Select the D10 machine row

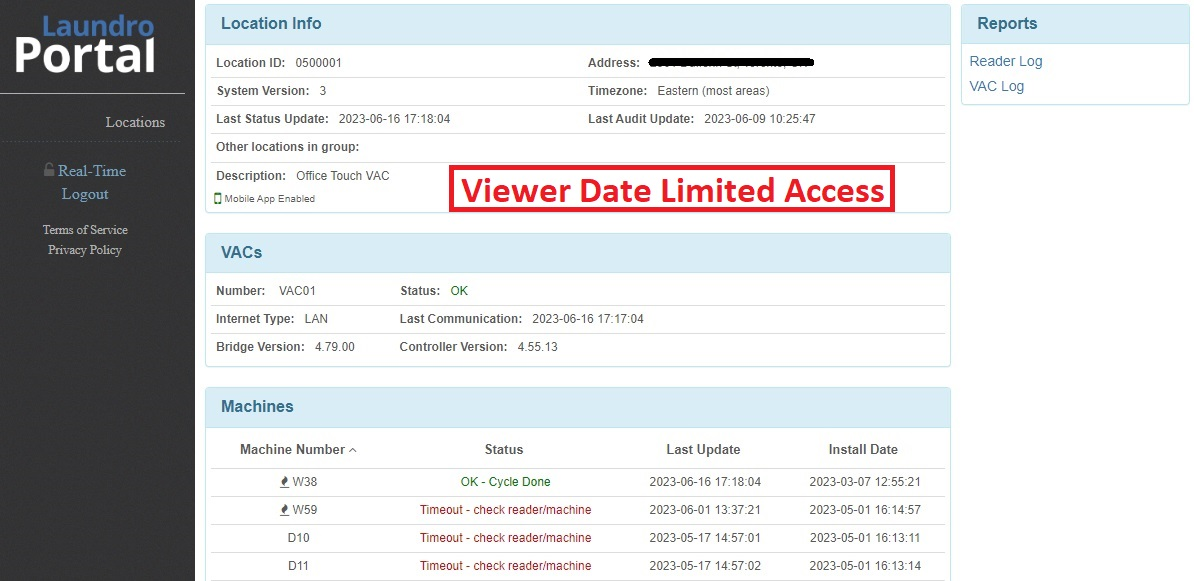[x=578, y=538]
